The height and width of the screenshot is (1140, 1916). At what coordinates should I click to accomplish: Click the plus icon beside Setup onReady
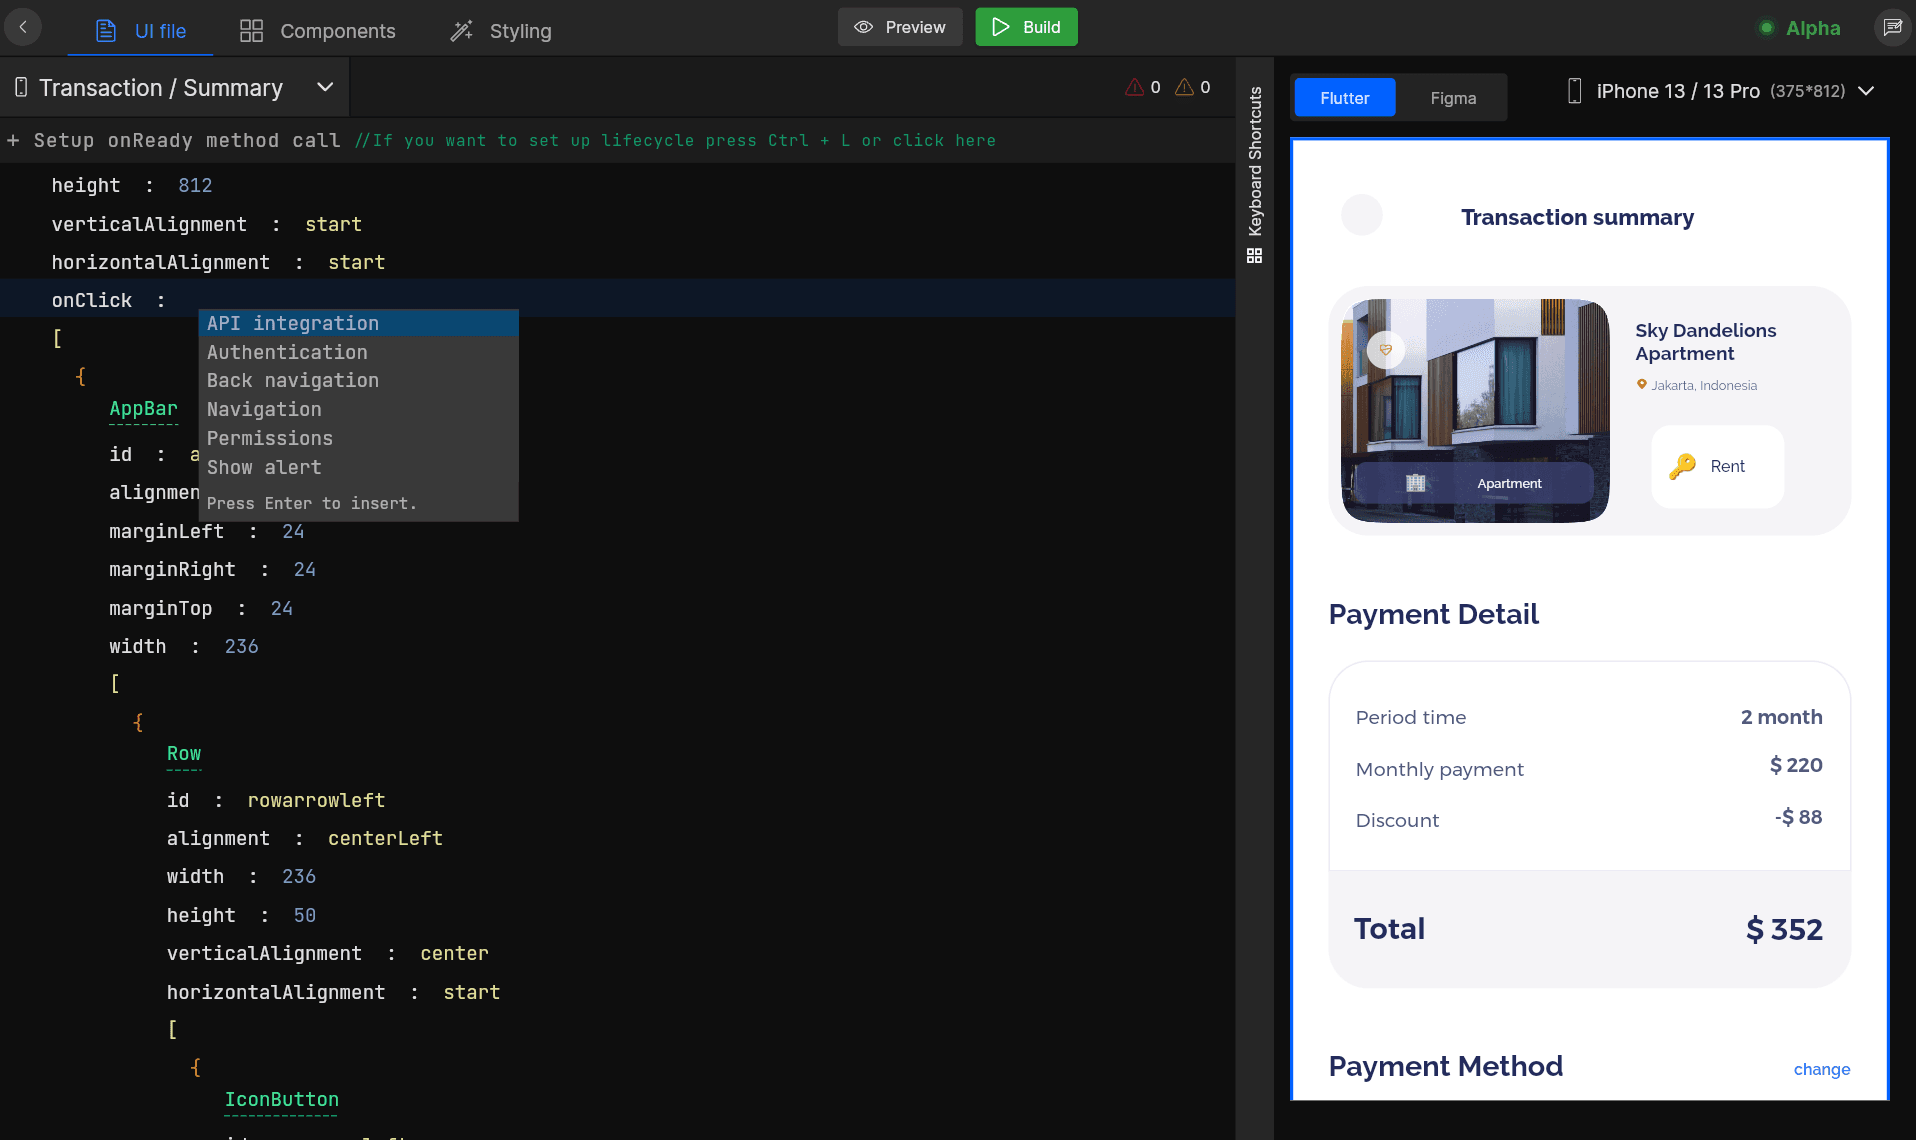[12, 140]
